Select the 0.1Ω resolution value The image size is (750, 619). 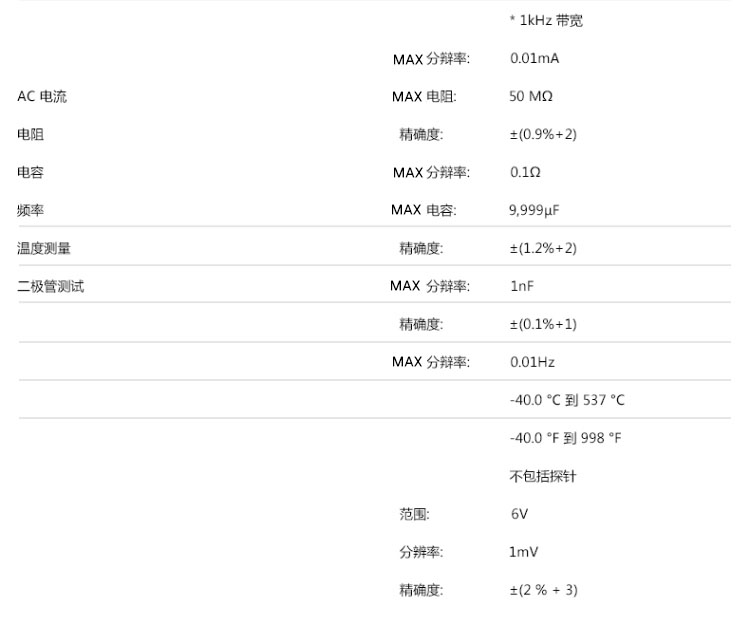(x=525, y=173)
